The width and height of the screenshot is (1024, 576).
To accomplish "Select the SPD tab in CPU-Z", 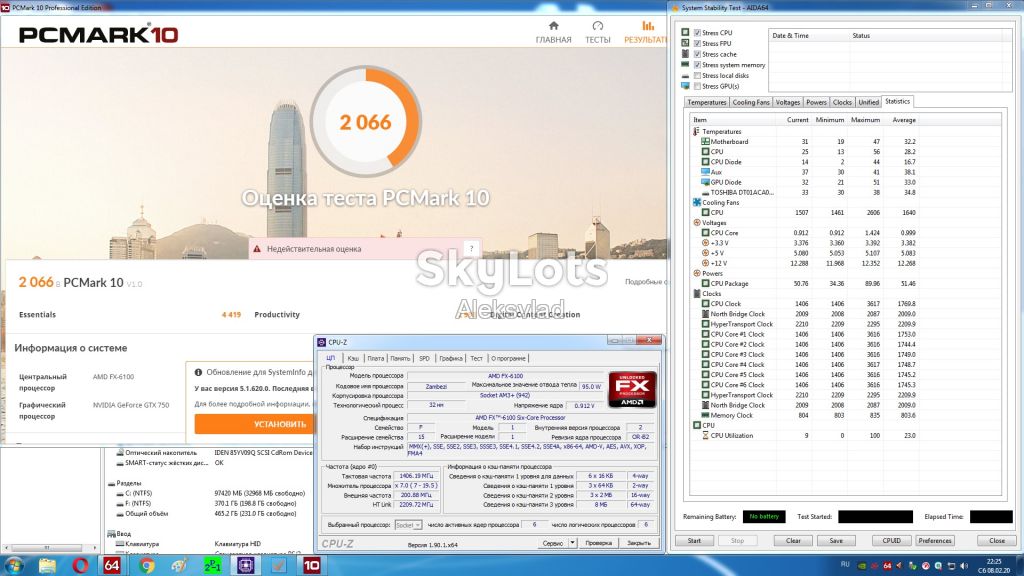I will pyautogui.click(x=424, y=359).
